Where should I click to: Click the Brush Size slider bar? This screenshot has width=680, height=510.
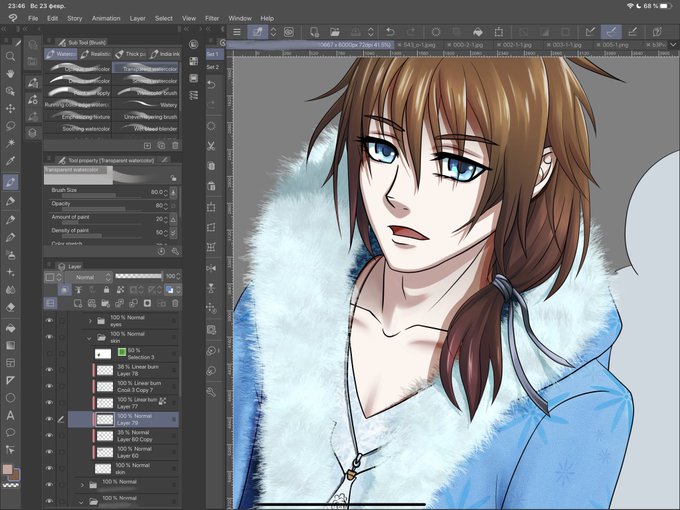point(100,196)
